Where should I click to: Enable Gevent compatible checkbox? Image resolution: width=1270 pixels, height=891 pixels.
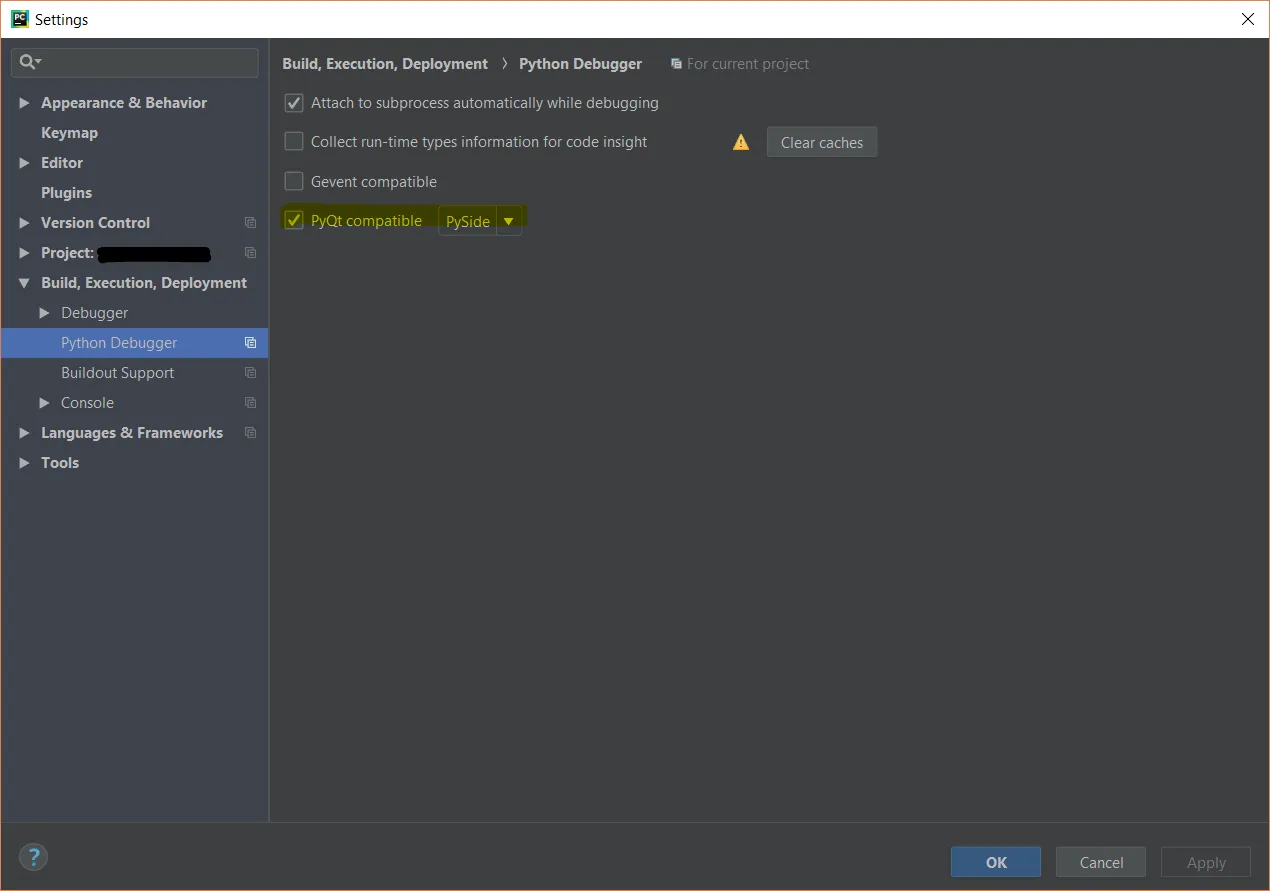294,181
